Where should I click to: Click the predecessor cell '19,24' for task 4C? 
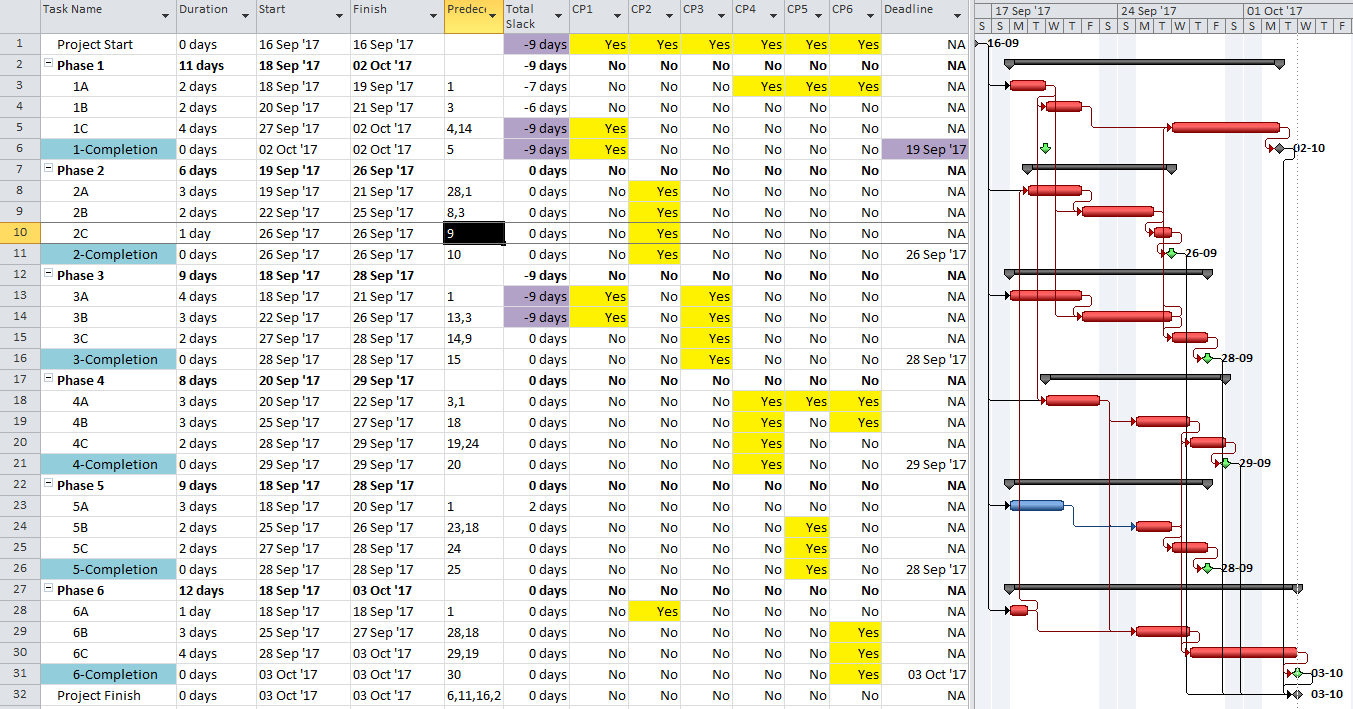(474, 443)
